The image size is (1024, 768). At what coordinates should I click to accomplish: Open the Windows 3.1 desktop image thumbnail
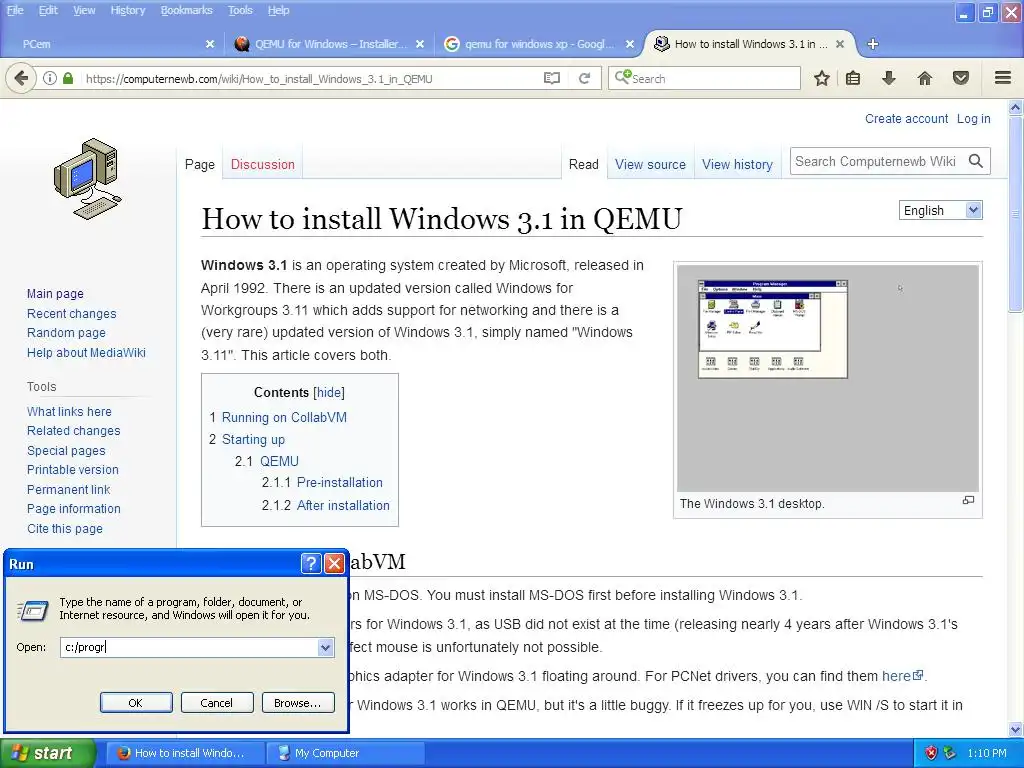[x=827, y=377]
